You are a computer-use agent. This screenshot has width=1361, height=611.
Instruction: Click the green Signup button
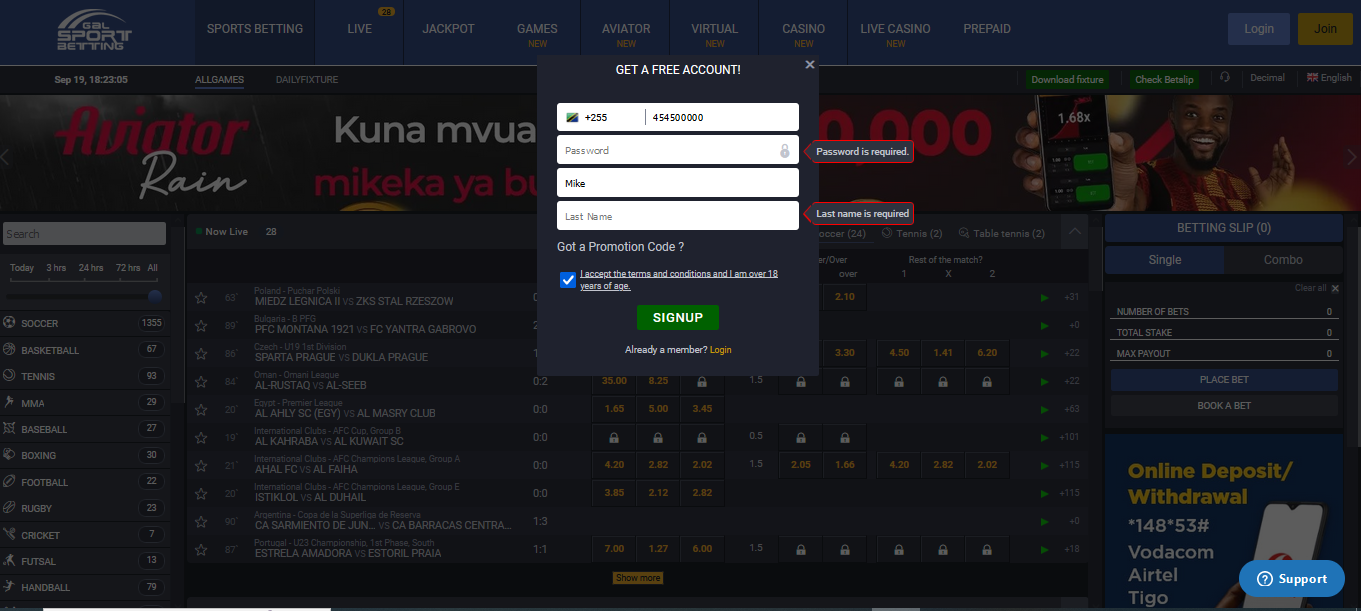pos(678,318)
